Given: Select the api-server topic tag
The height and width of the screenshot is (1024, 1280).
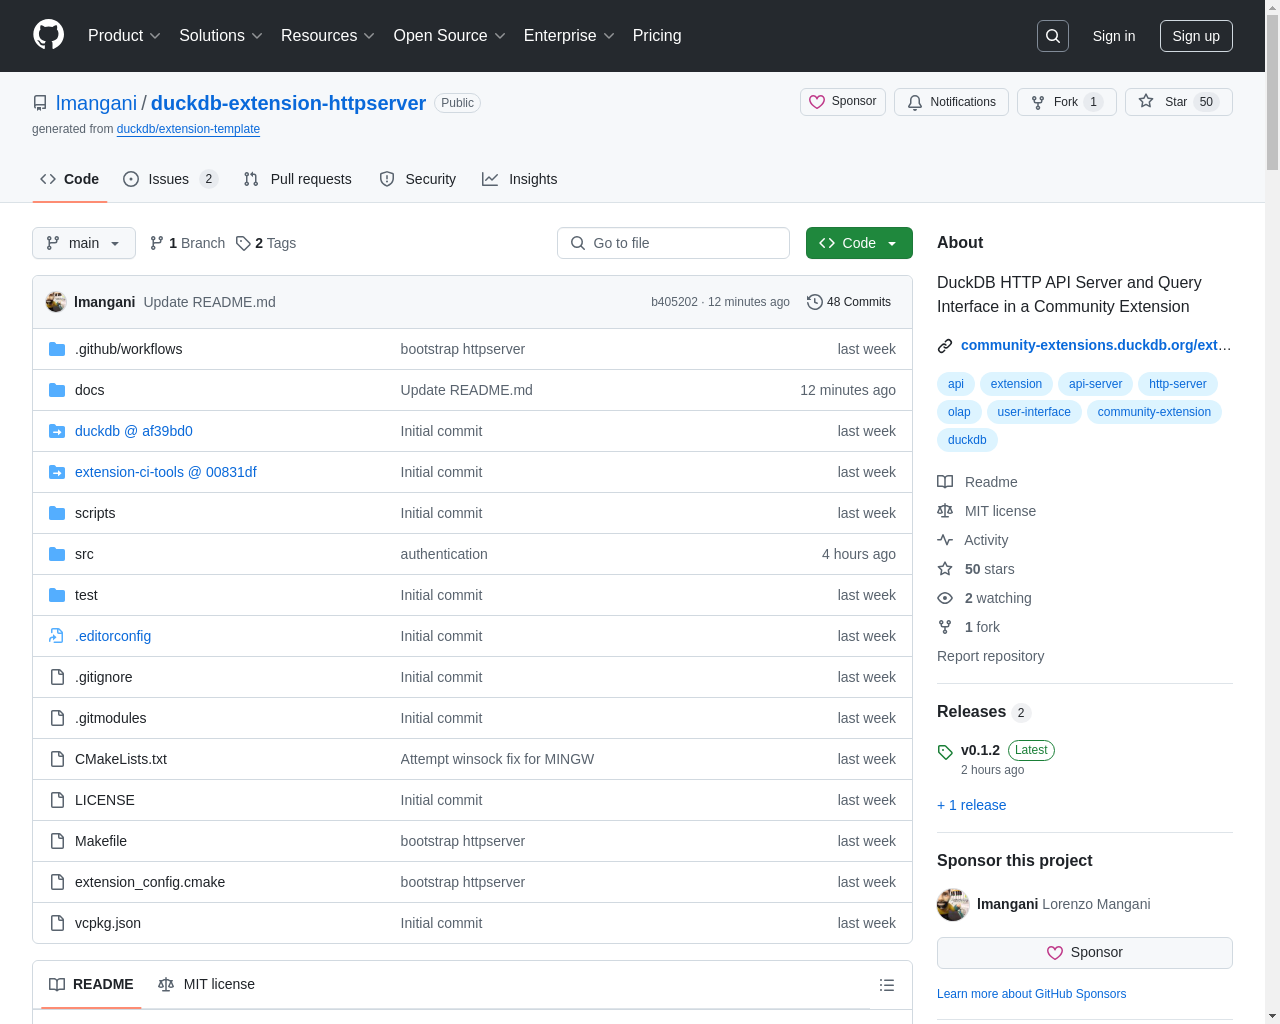Looking at the screenshot, I should coord(1095,384).
